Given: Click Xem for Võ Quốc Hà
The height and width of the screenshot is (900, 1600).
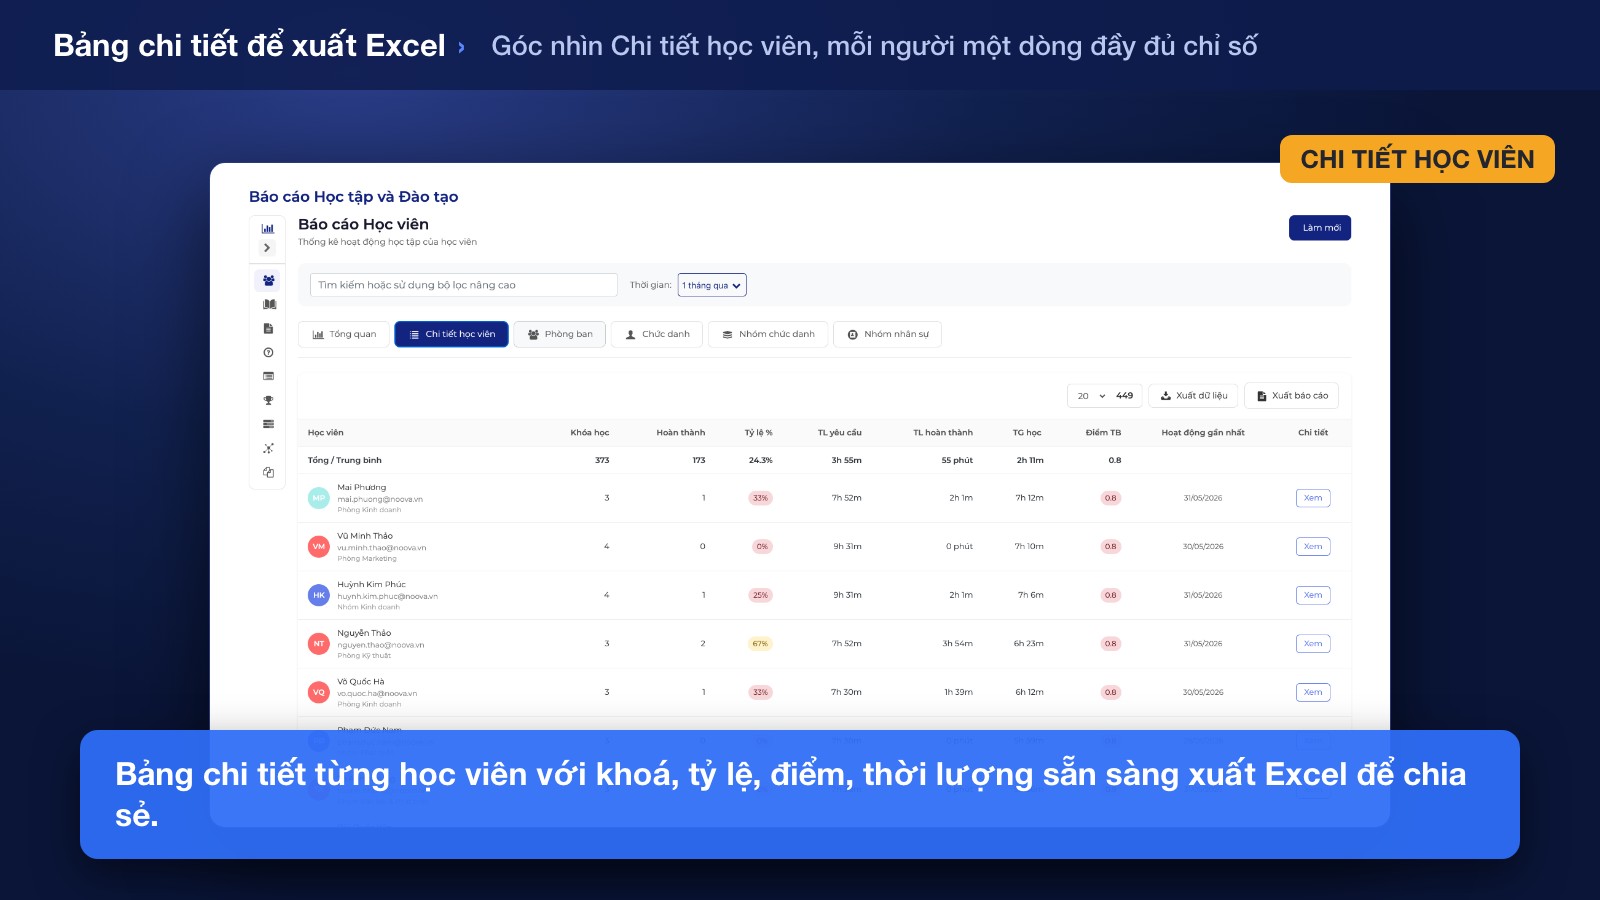Looking at the screenshot, I should (1313, 692).
